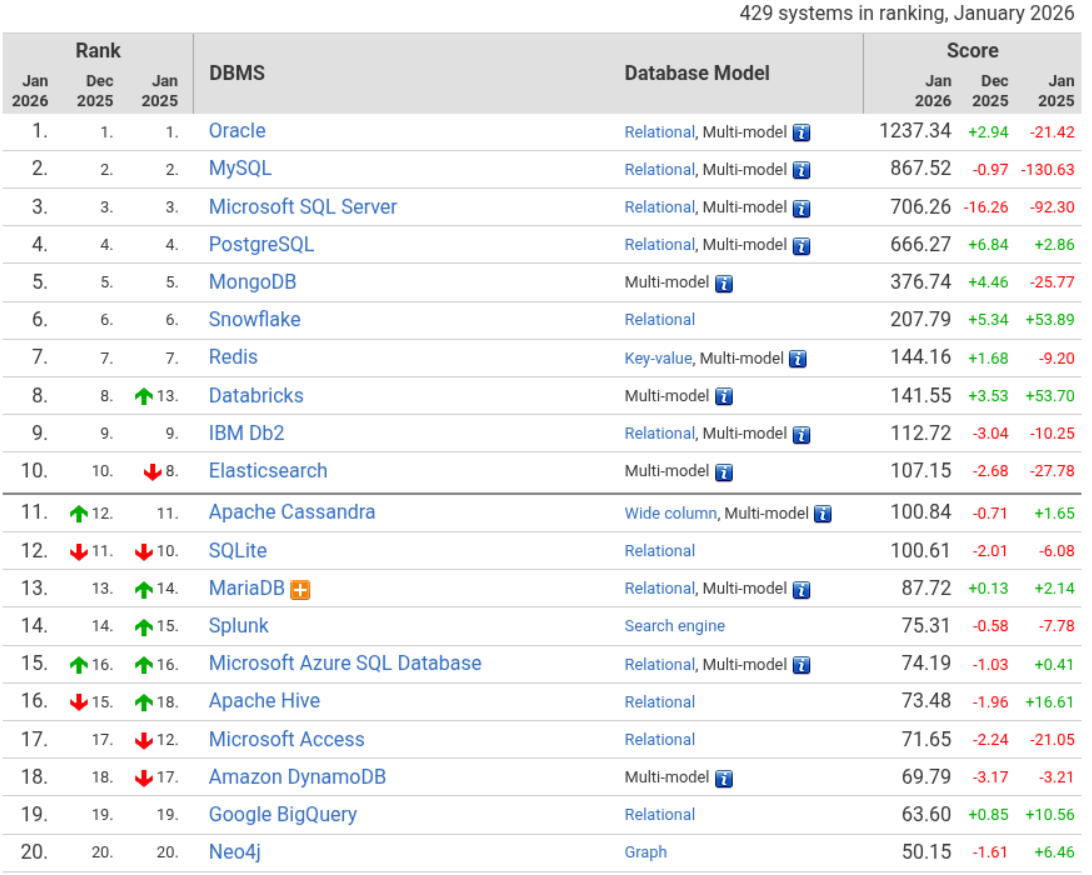Open the Microsoft Azure SQL Database link
Screen dimensions: 1092x875
pyautogui.click(x=345, y=663)
